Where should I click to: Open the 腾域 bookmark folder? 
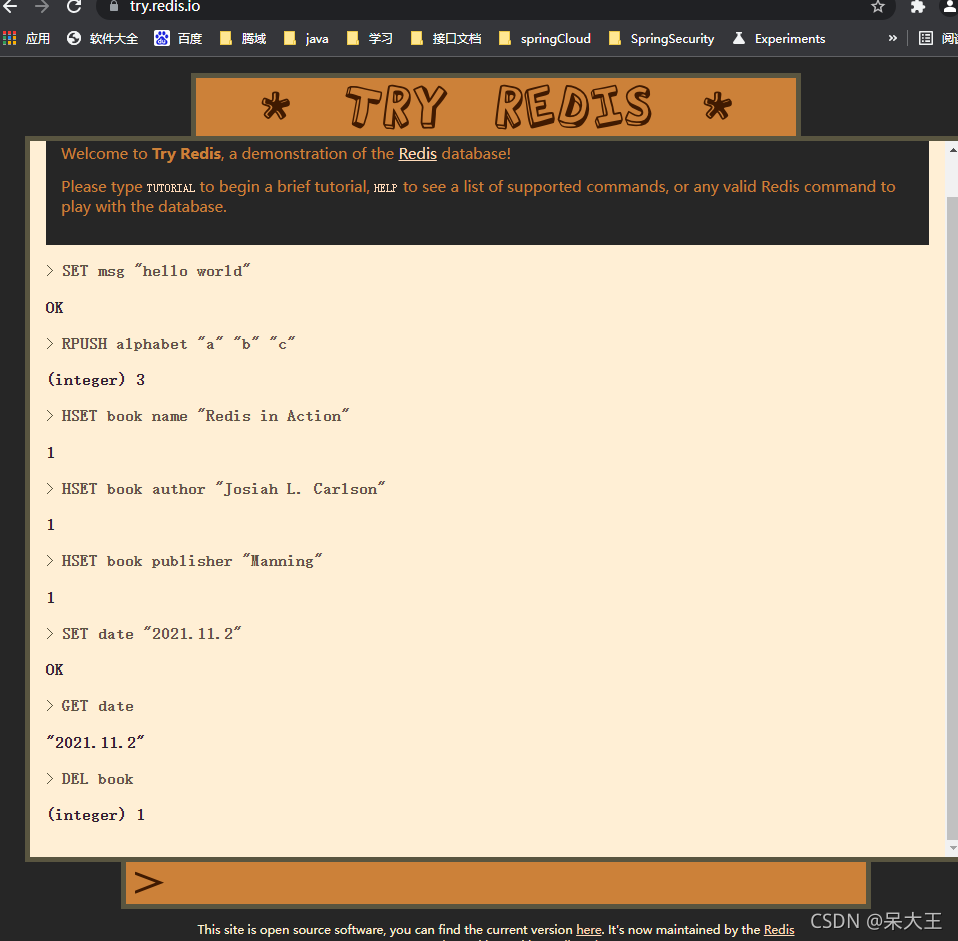[243, 38]
